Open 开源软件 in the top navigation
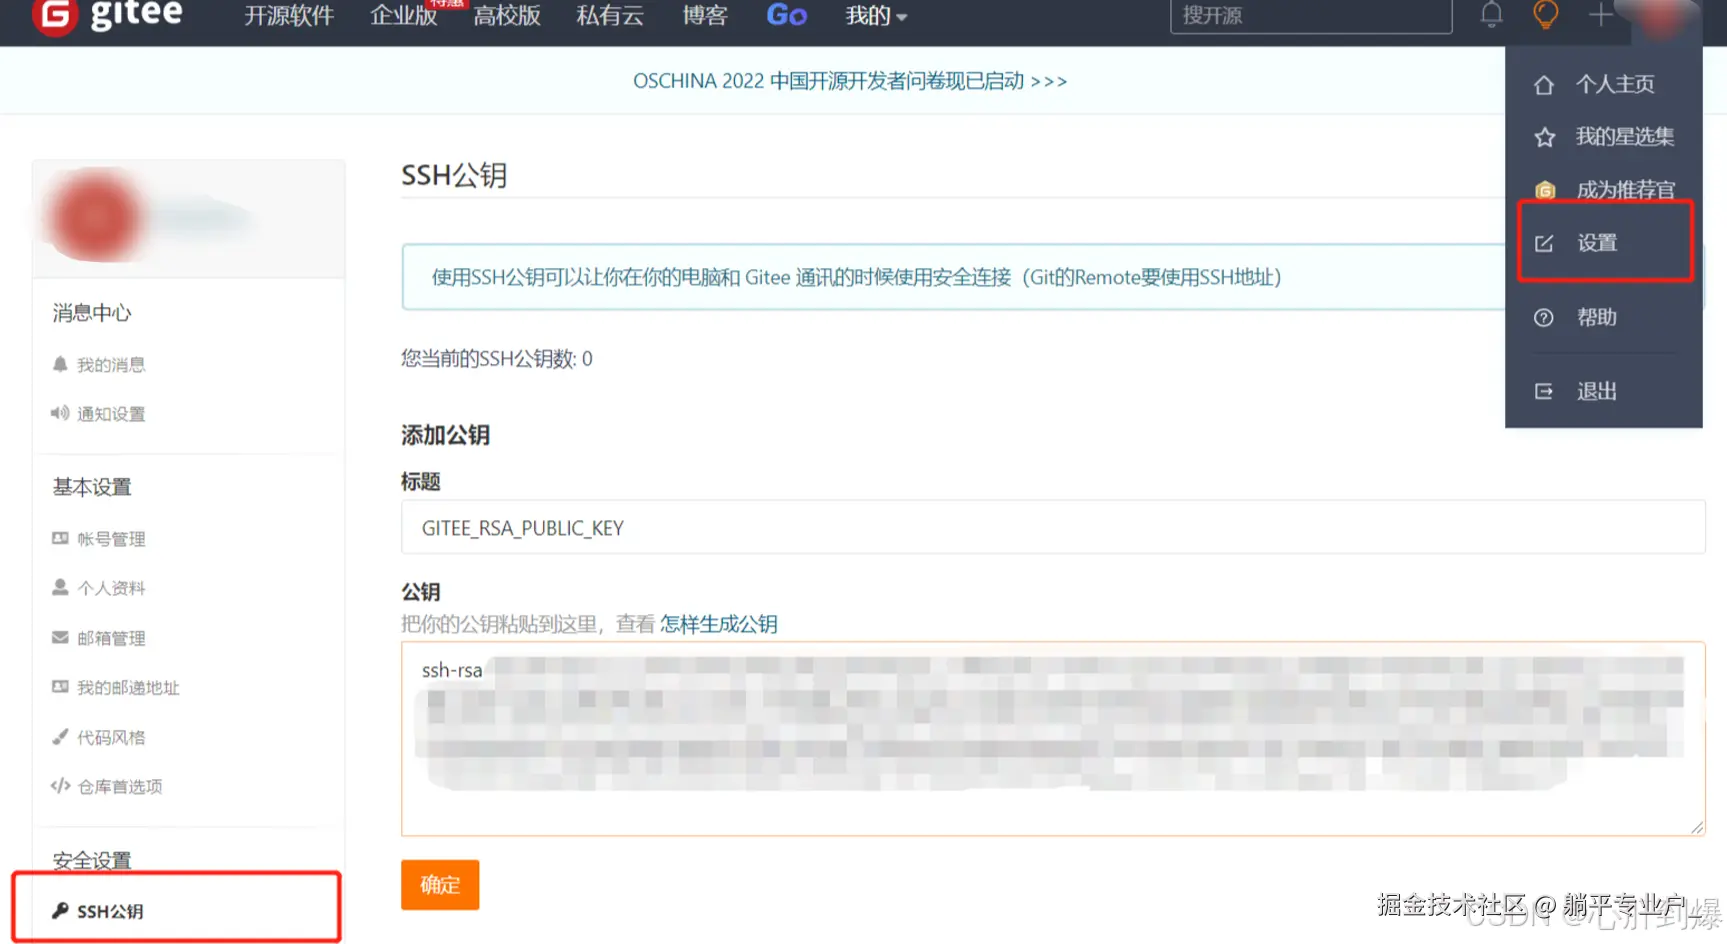Viewport: 1727px width, 944px height. (289, 16)
